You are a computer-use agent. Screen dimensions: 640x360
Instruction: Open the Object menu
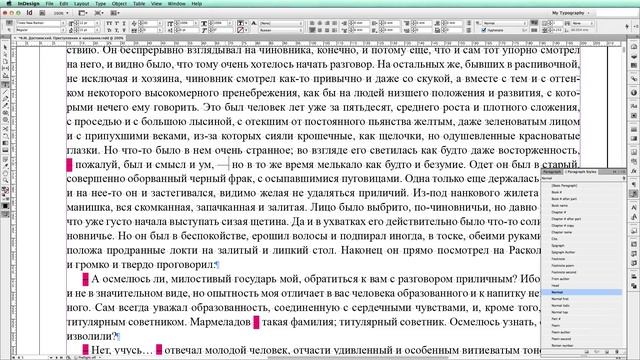(119, 4)
